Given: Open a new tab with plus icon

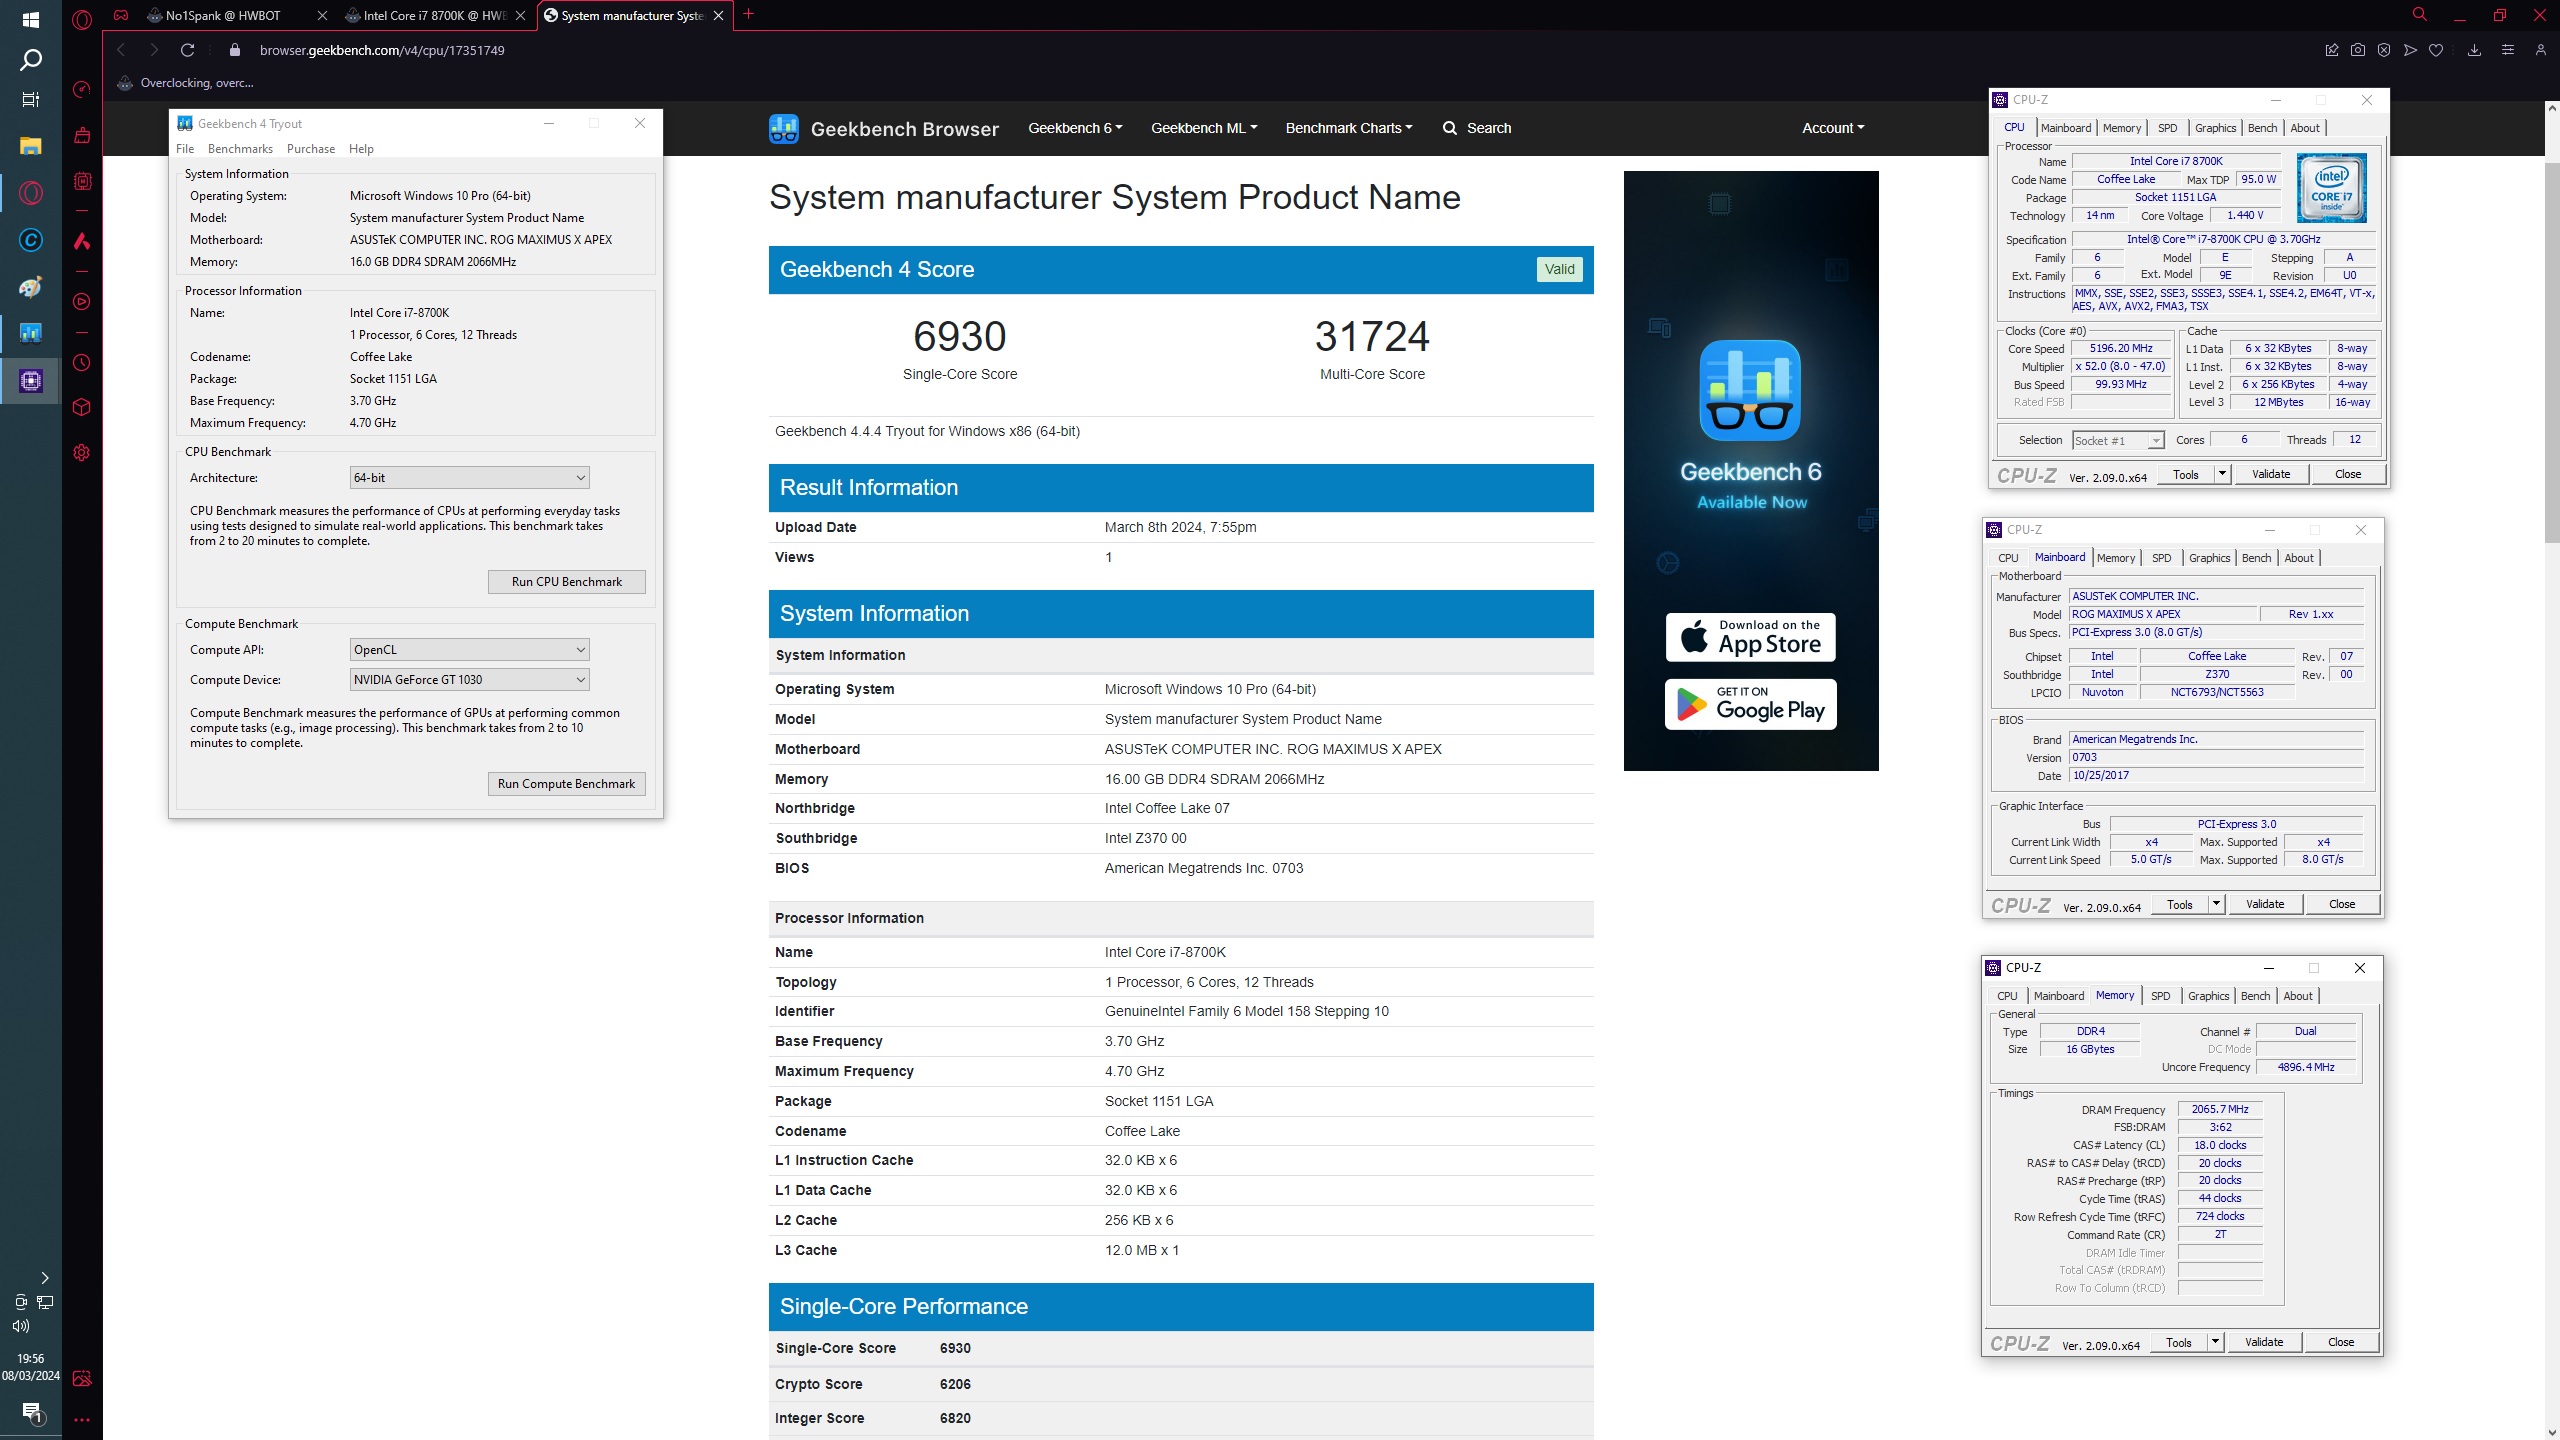Looking at the screenshot, I should [748, 14].
